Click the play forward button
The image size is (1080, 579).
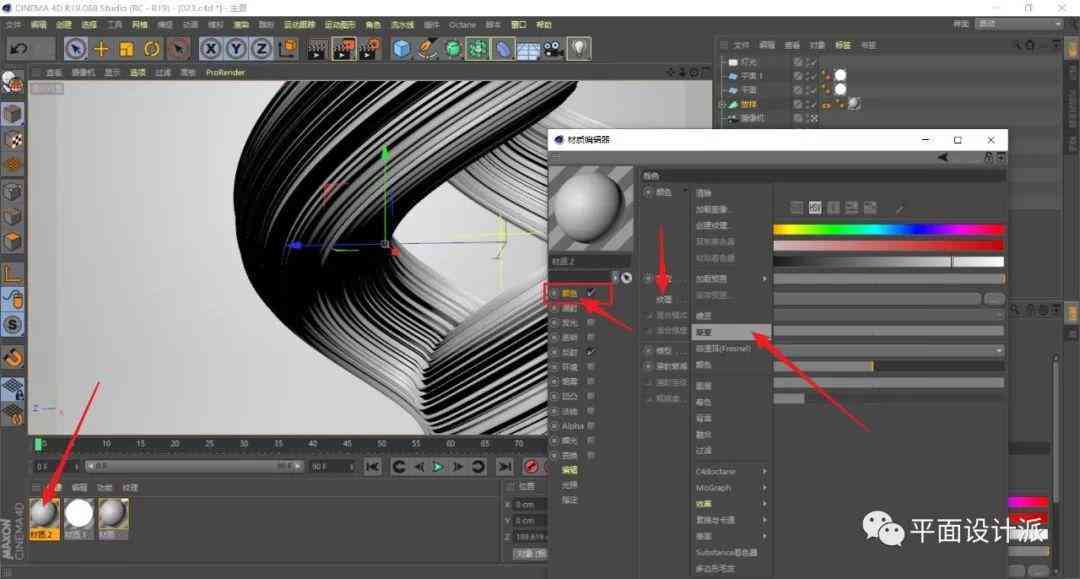(x=438, y=467)
